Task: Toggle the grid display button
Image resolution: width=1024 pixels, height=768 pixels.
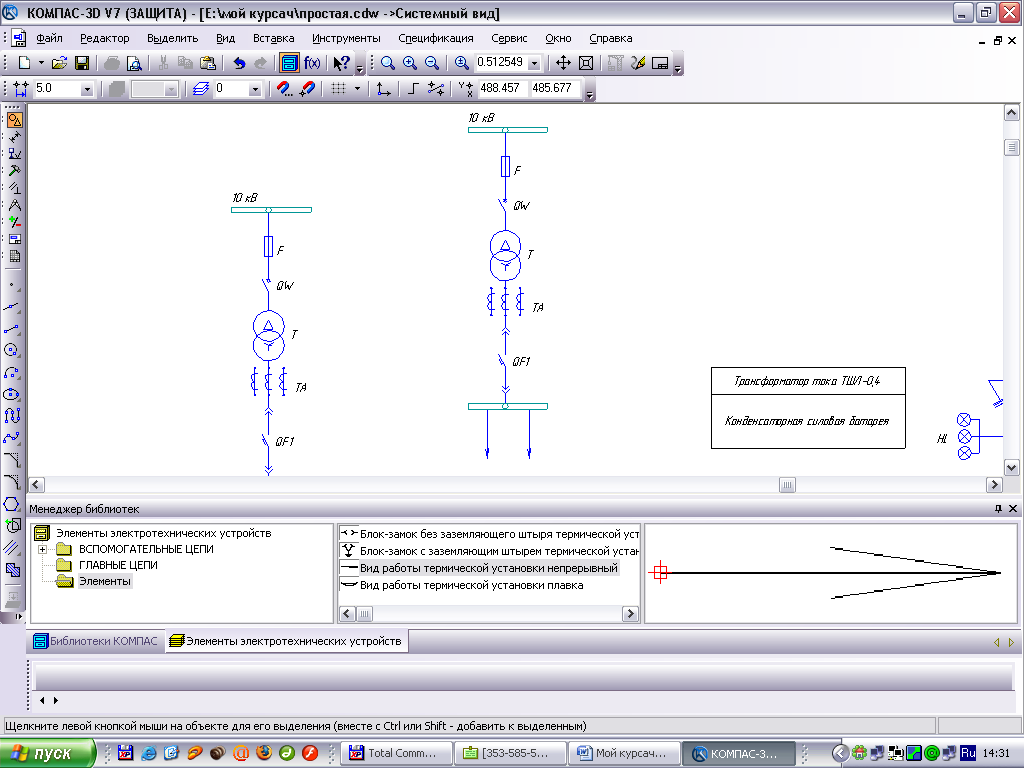Action: point(338,89)
